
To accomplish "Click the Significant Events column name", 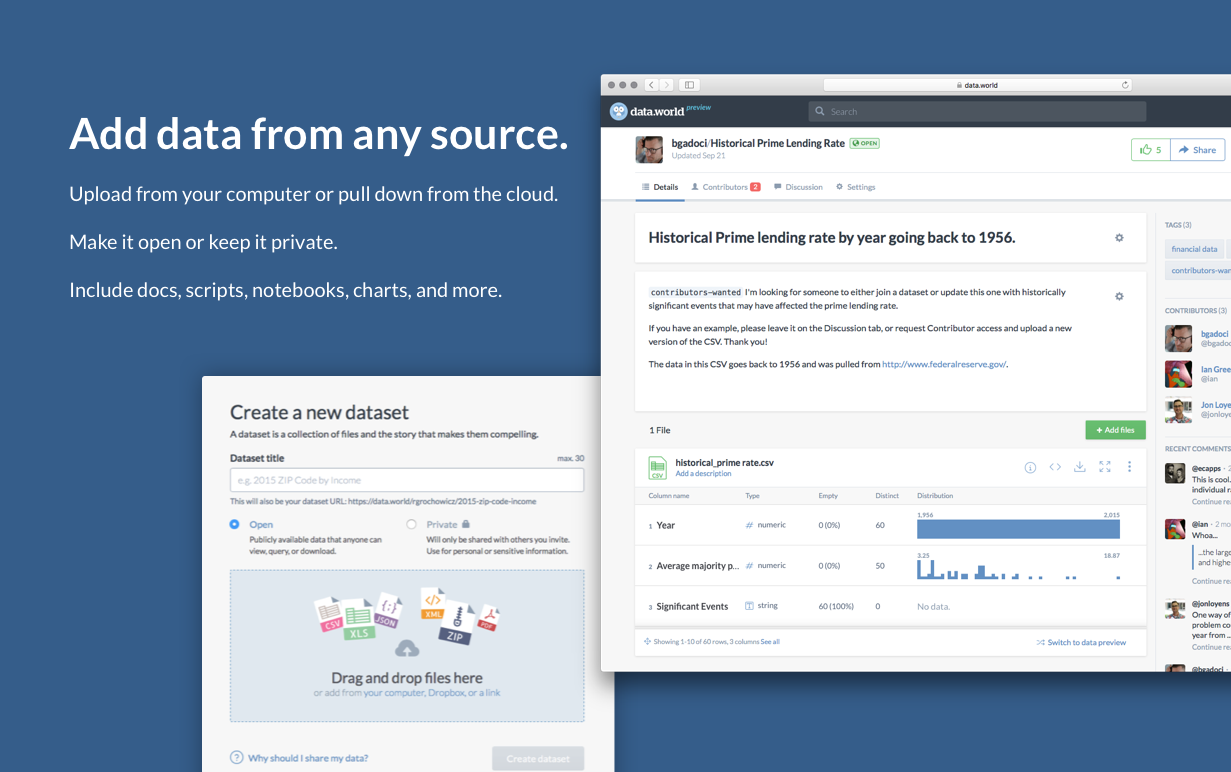I will (x=692, y=607).
